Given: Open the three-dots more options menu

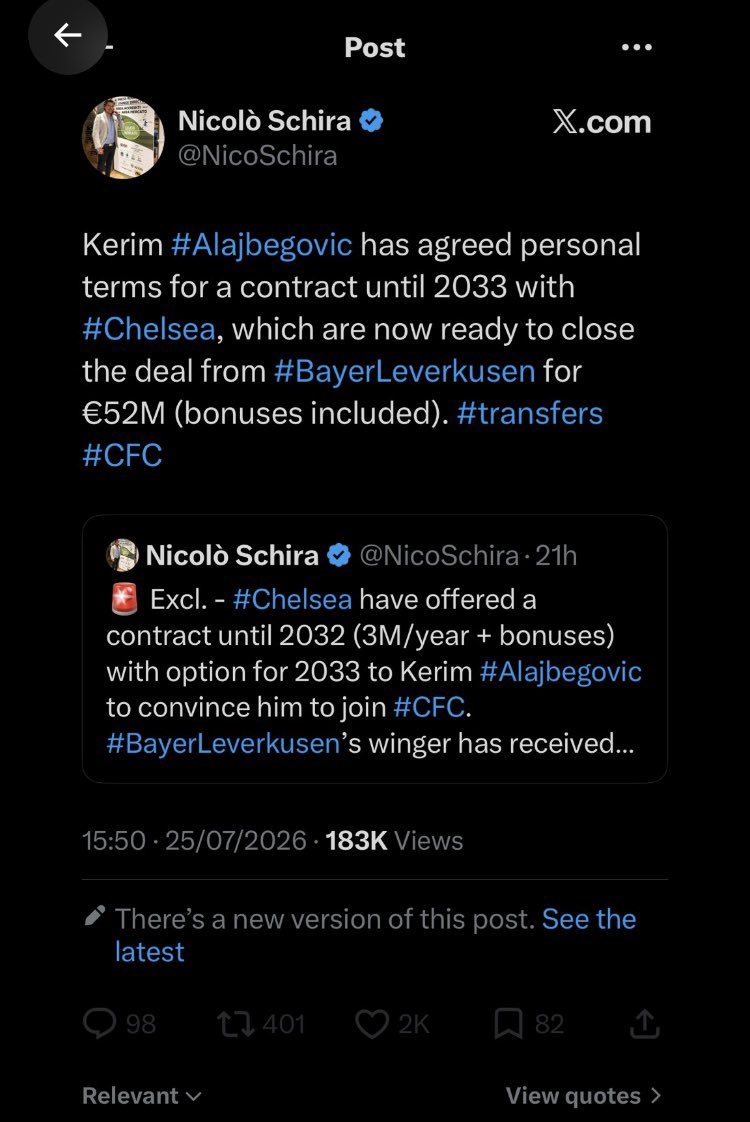Looking at the screenshot, I should click(636, 47).
